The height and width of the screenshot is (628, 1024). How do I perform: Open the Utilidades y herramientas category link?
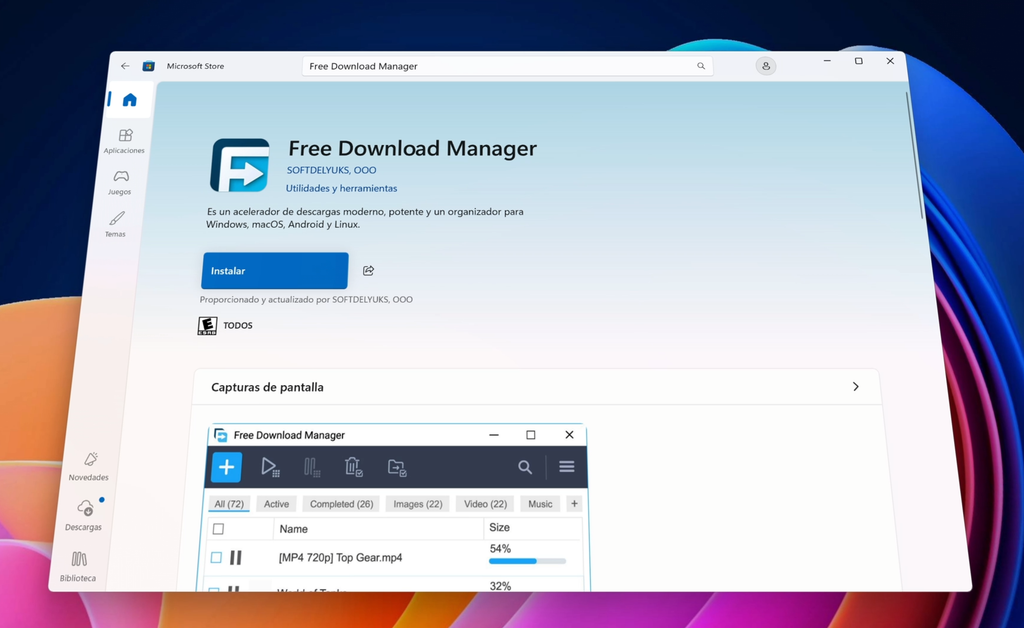(x=342, y=188)
